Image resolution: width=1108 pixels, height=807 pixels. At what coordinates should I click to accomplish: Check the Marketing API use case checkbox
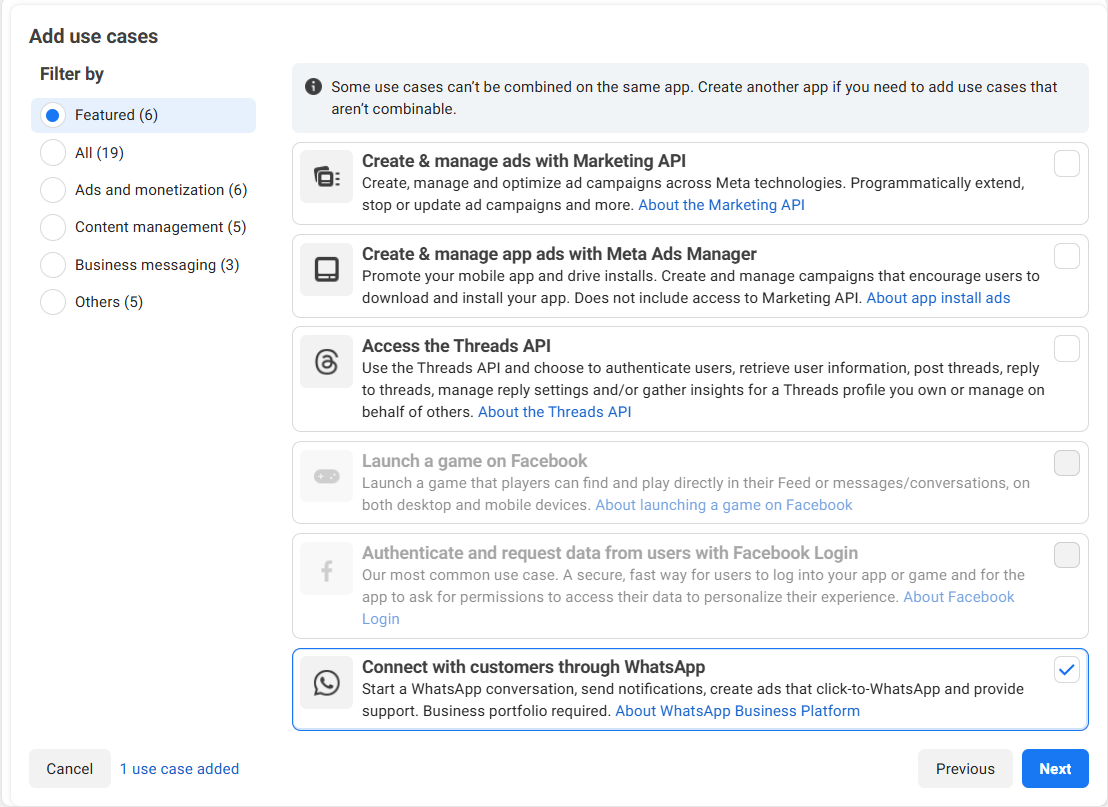(1066, 164)
